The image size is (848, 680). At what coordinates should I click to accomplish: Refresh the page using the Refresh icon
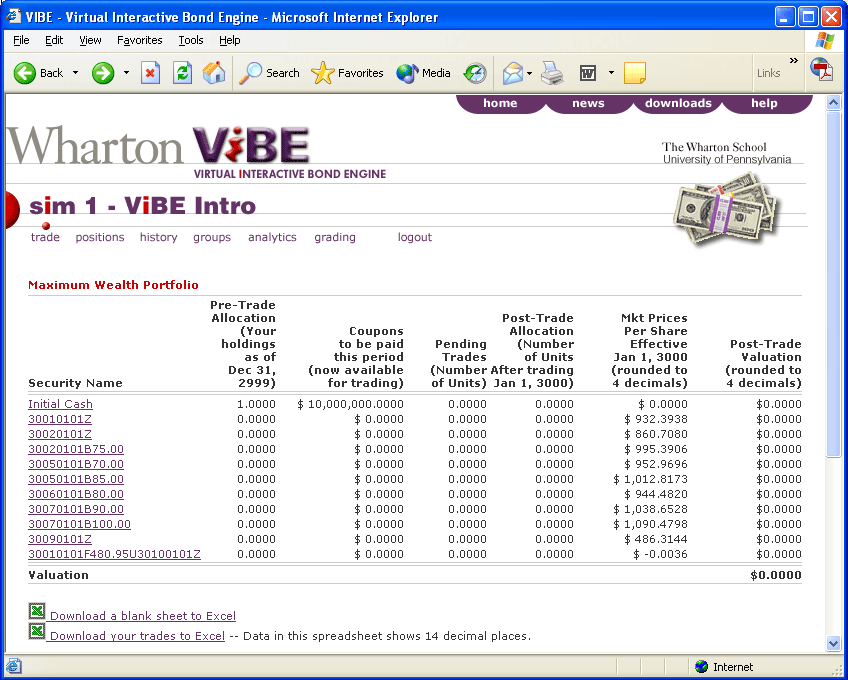[182, 73]
